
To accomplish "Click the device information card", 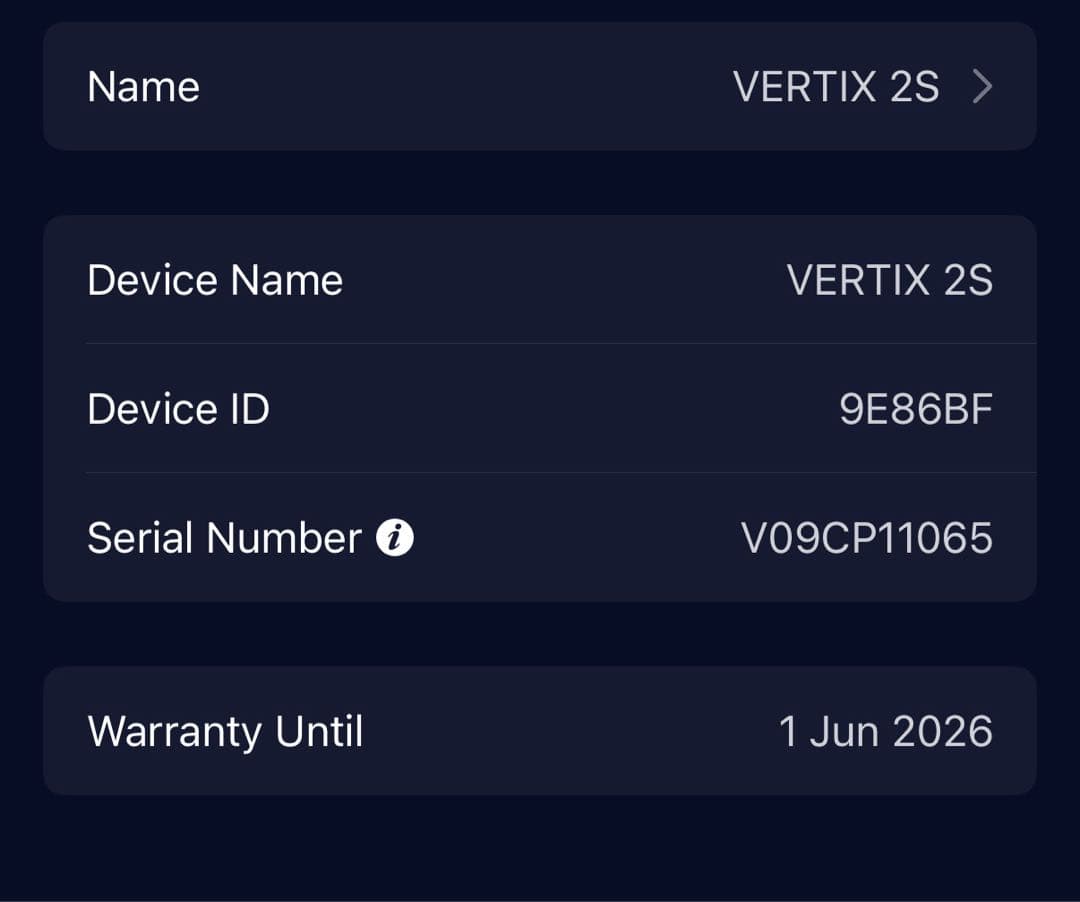I will (540, 408).
